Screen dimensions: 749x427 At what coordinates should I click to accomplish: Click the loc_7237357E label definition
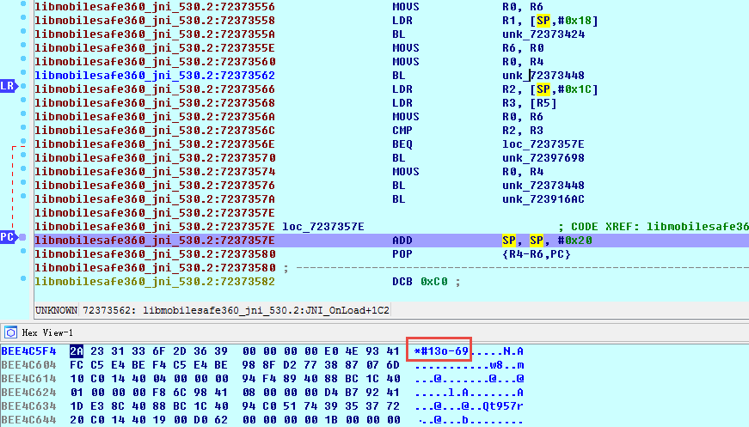tap(323, 226)
